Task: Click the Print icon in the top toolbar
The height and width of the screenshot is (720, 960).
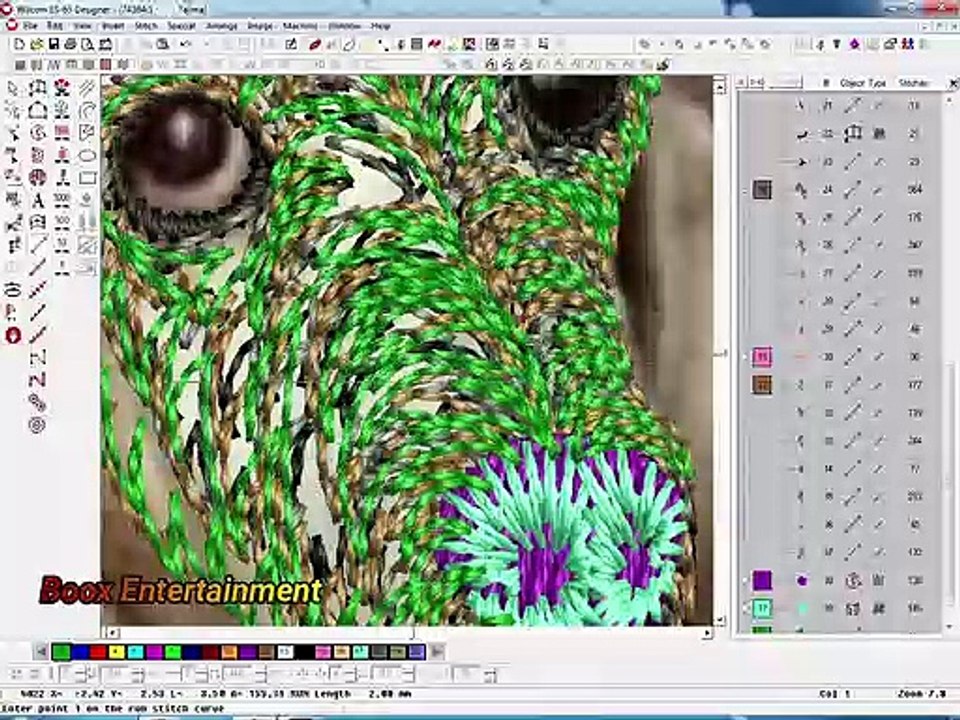Action: click(70, 44)
